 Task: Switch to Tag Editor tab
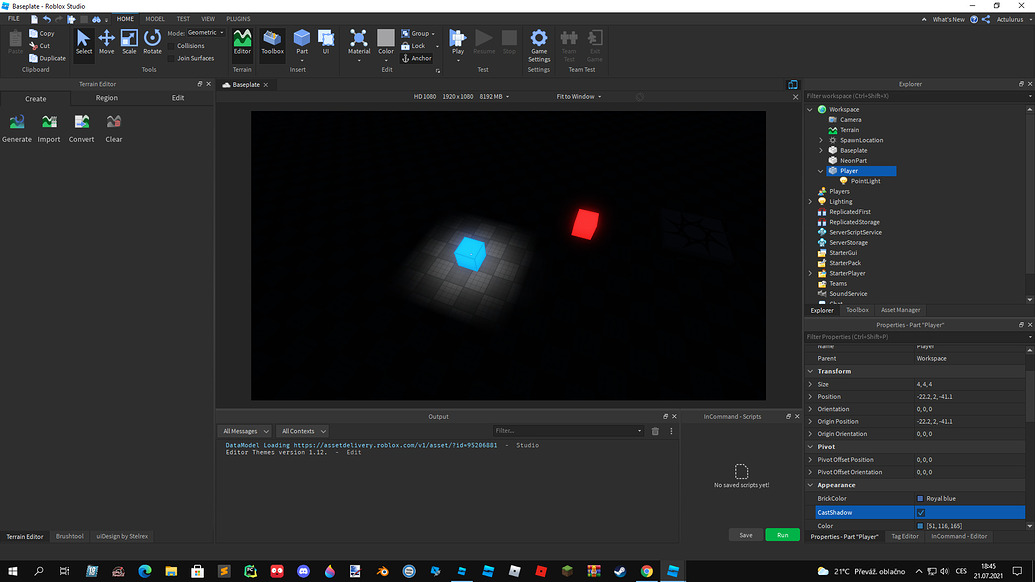point(904,536)
